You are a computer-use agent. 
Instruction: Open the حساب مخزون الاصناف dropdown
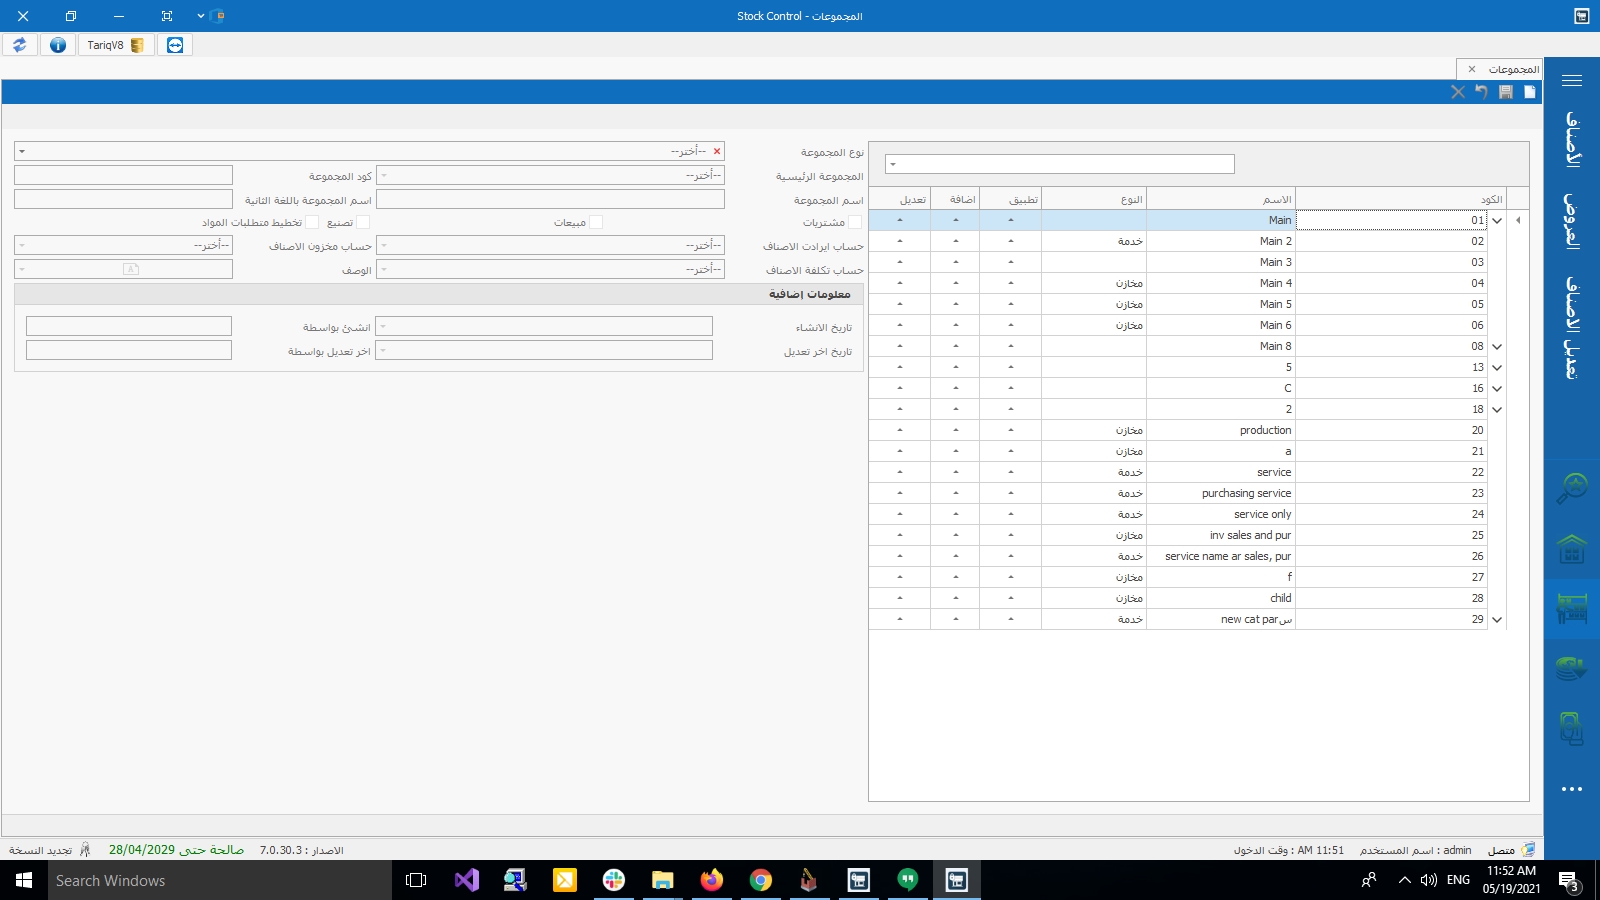[x=123, y=245]
